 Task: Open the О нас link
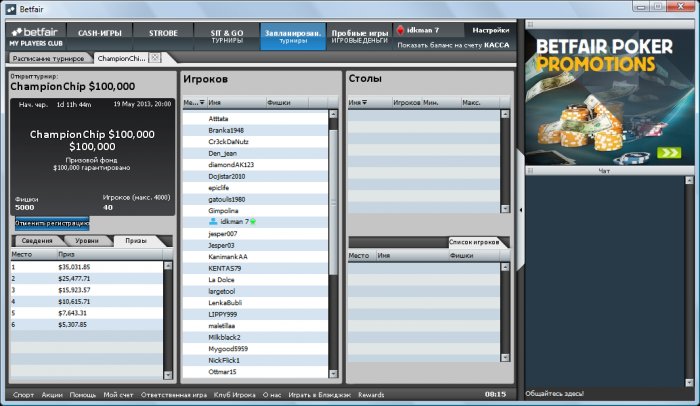272,394
